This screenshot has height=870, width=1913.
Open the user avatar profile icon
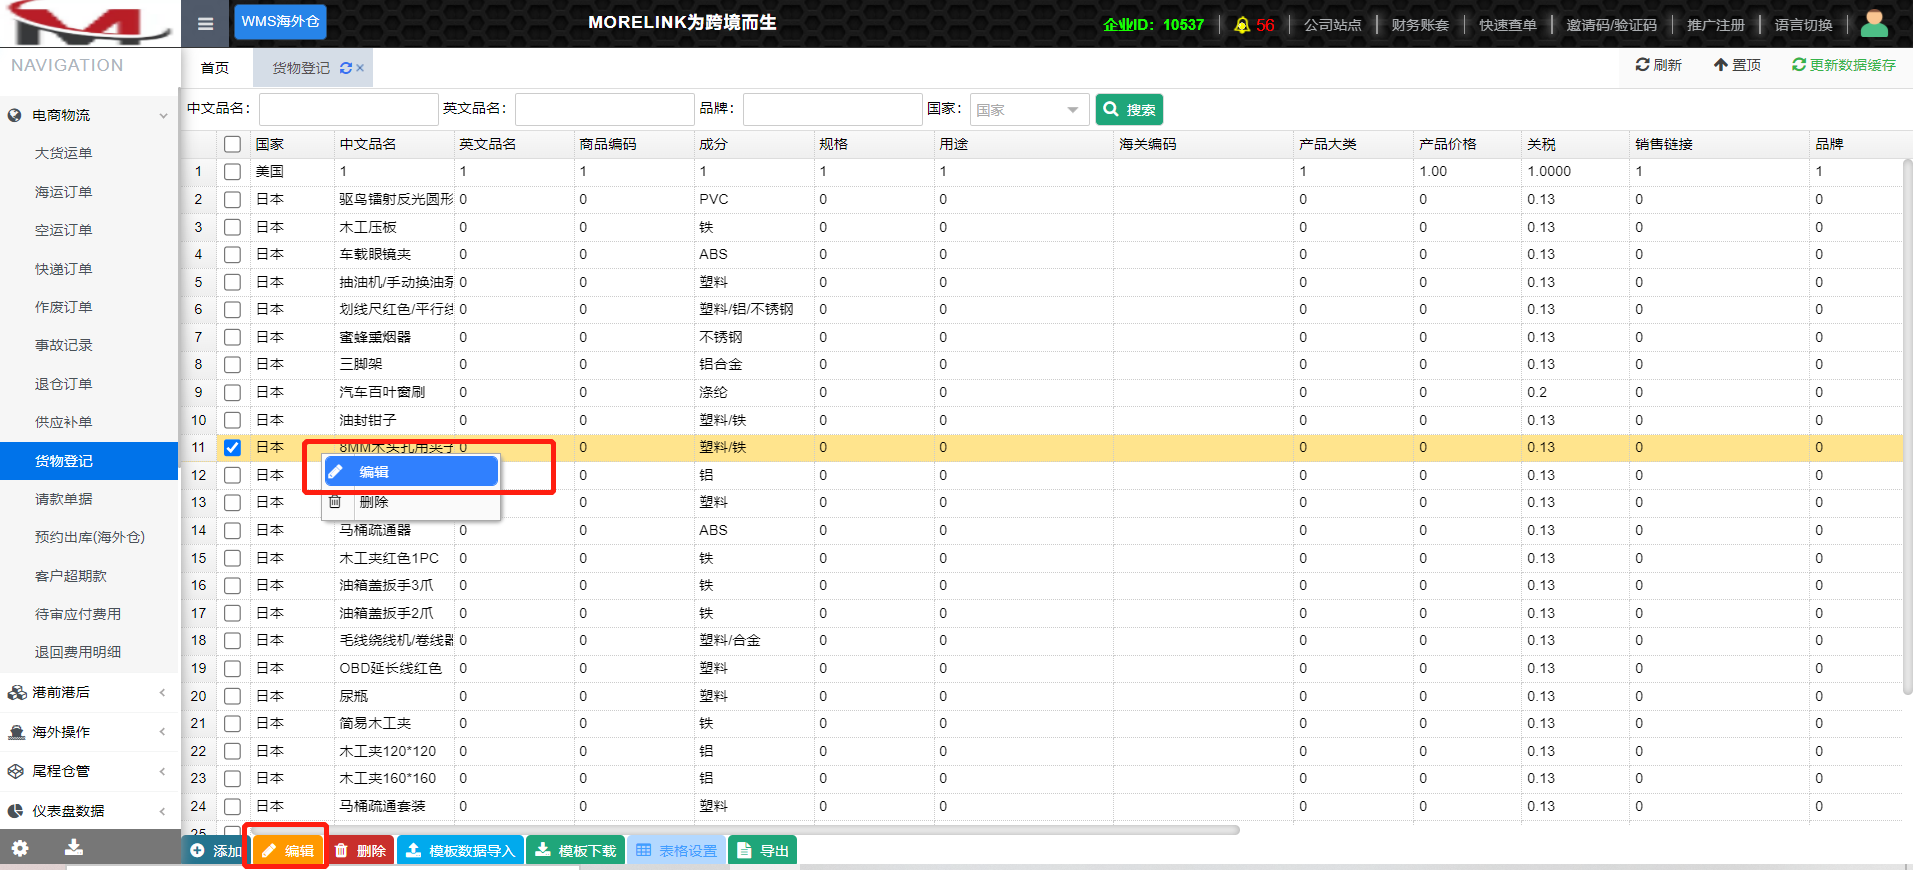[x=1874, y=23]
